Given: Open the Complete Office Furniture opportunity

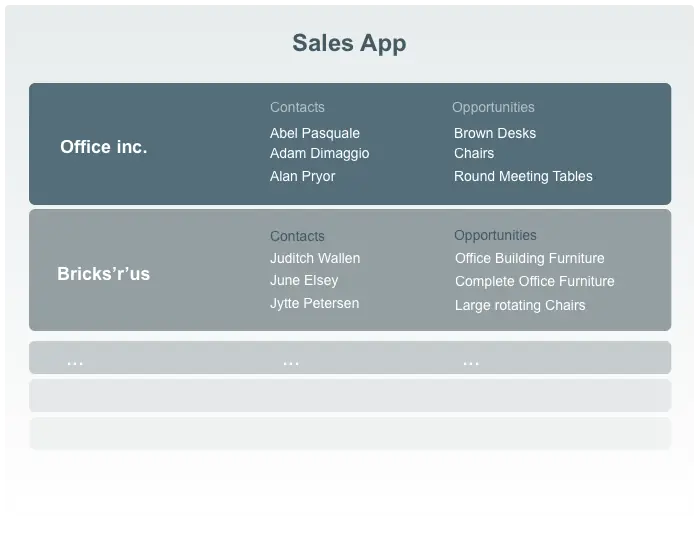Looking at the screenshot, I should 534,281.
